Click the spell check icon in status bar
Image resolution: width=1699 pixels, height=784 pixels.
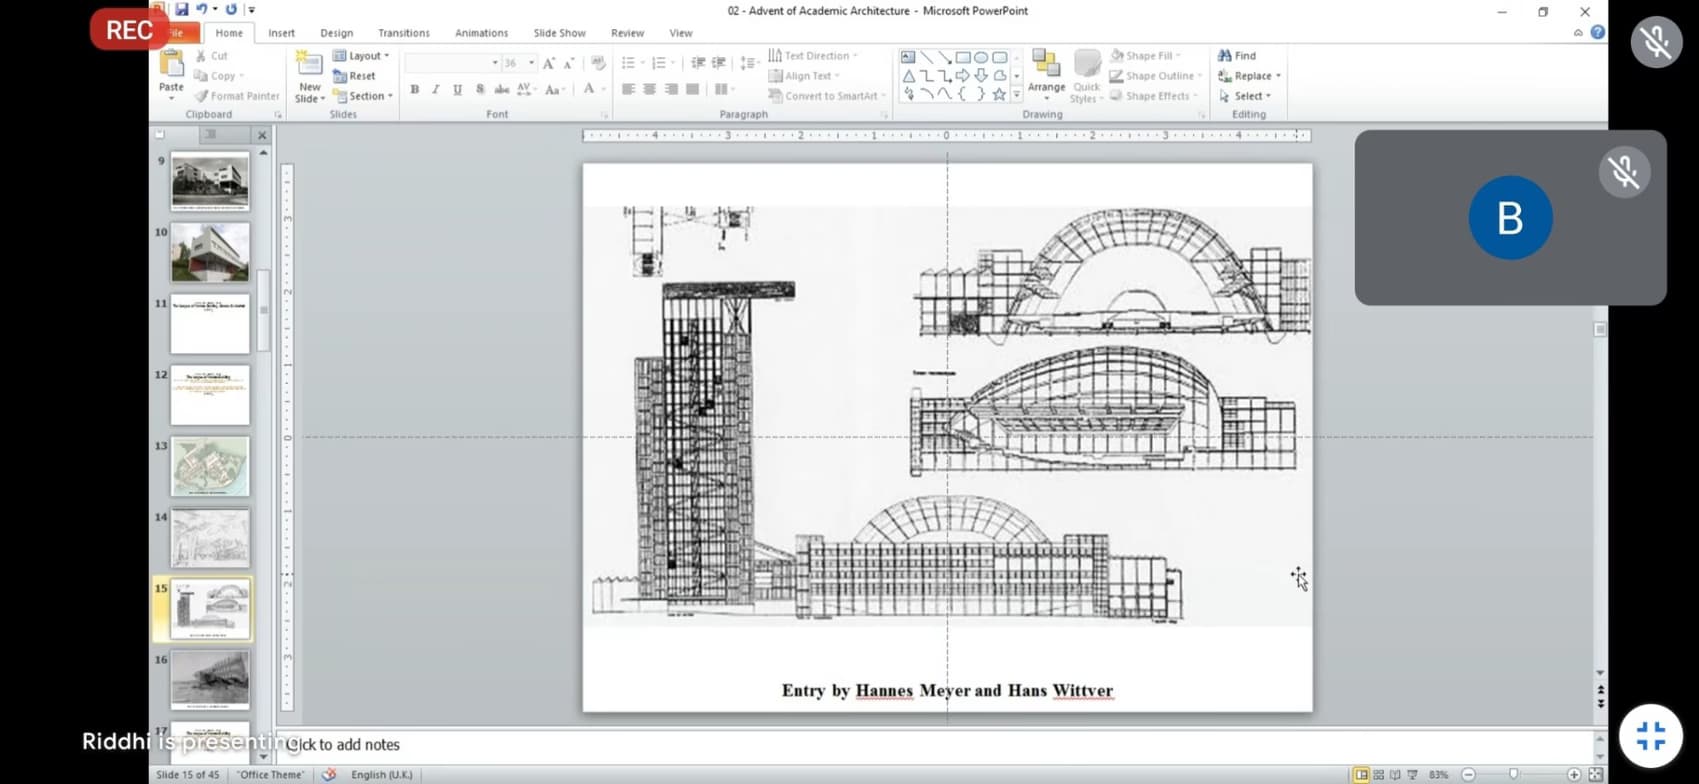tap(328, 775)
